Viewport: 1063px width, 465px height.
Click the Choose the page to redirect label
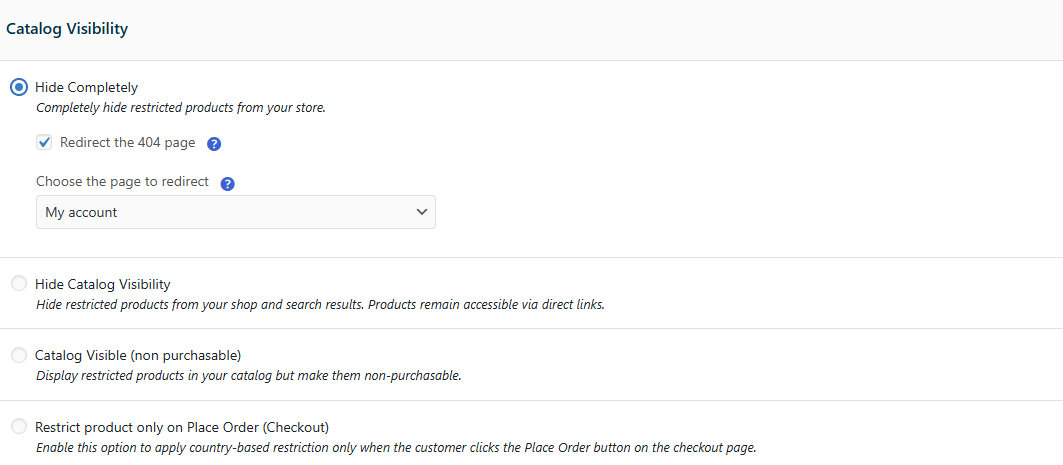[x=122, y=182]
